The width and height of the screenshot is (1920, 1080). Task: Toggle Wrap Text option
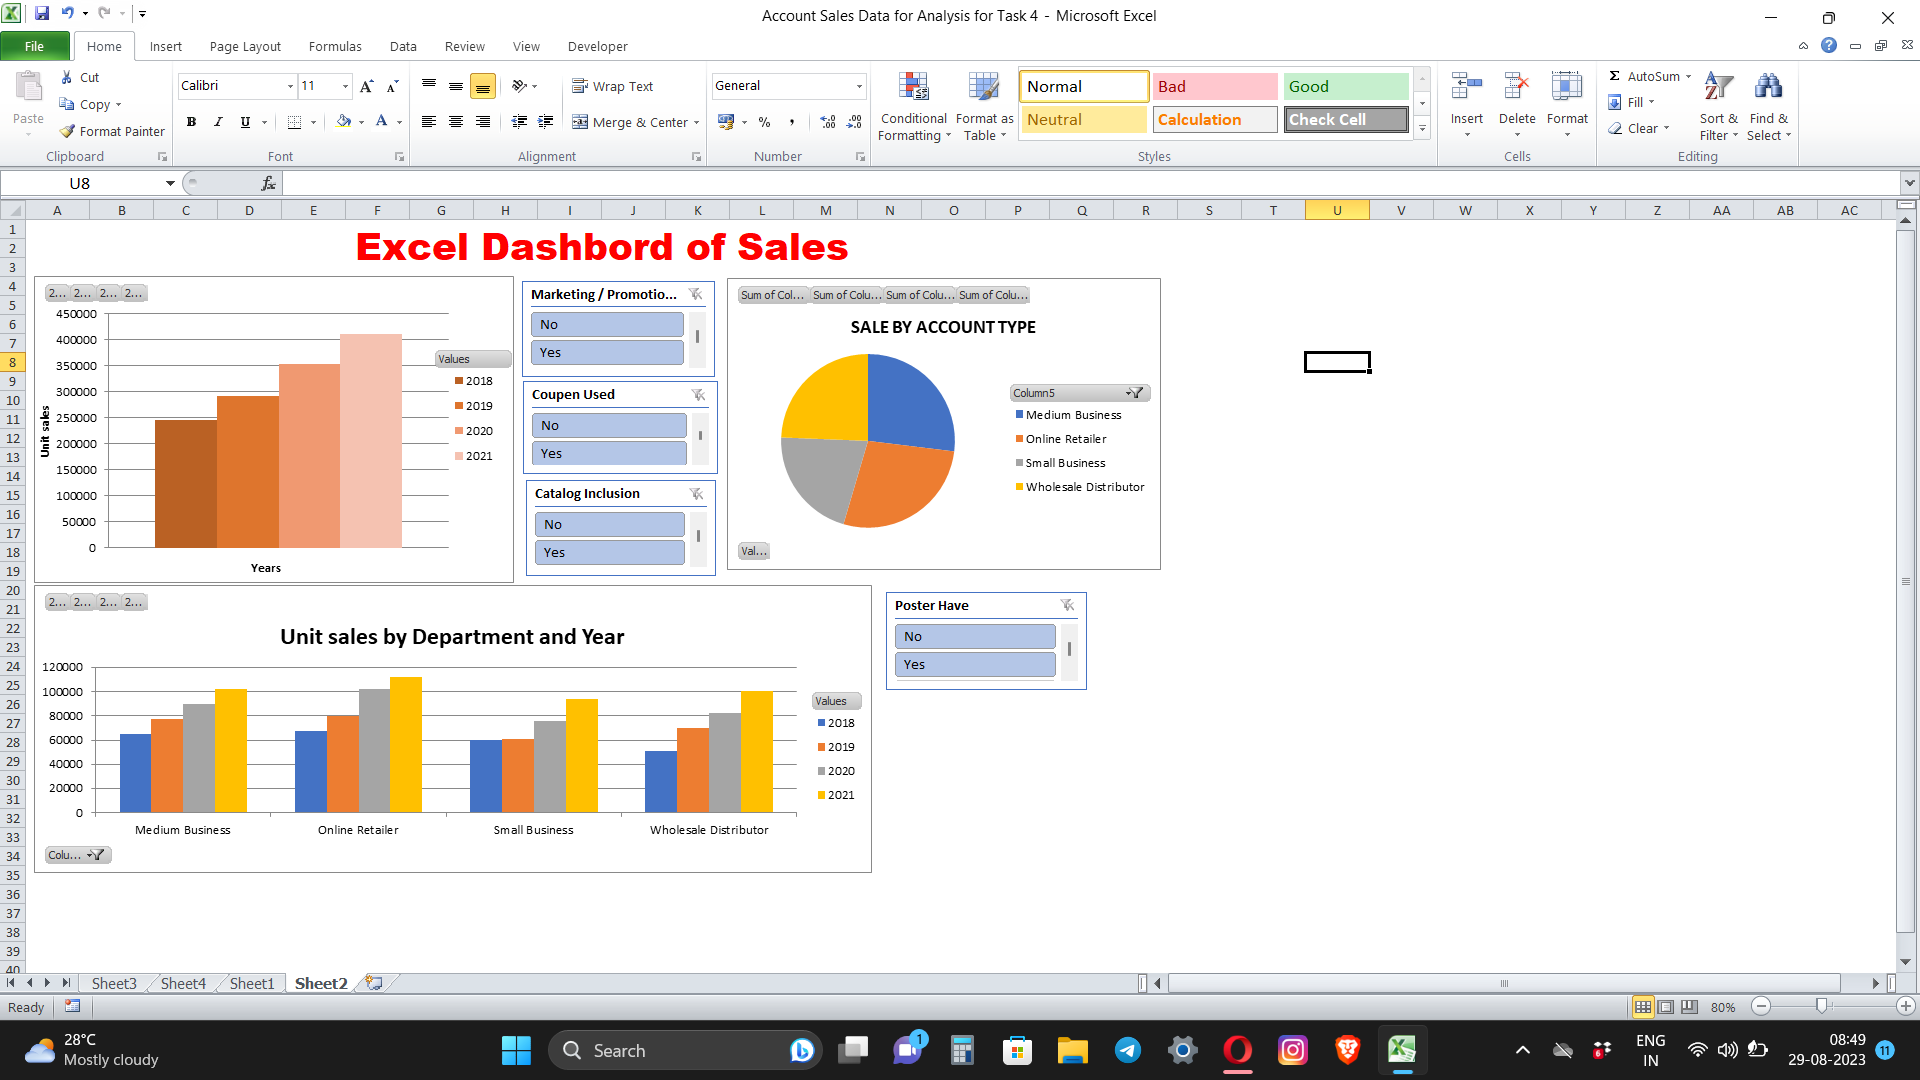tap(612, 86)
